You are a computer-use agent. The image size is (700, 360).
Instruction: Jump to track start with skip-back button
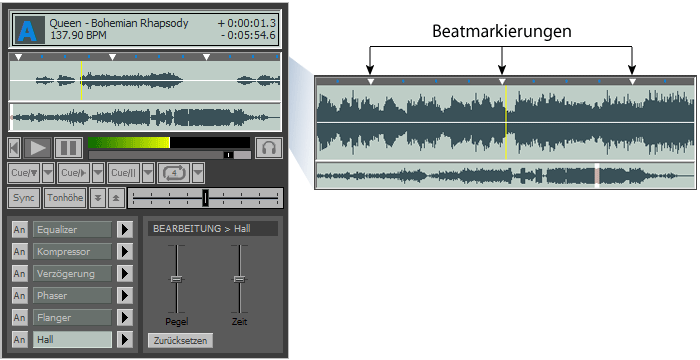pyautogui.click(x=14, y=148)
